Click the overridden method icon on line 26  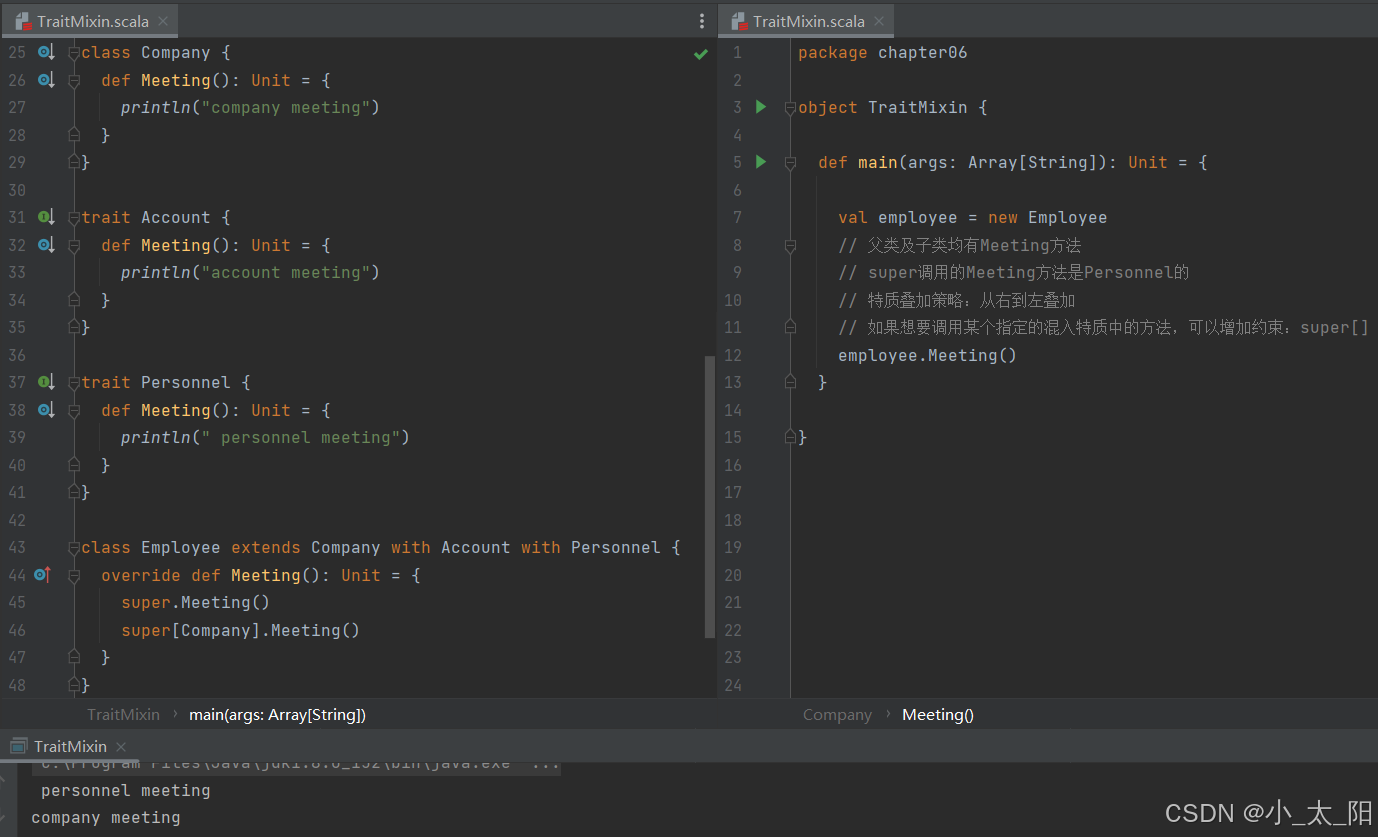45,80
